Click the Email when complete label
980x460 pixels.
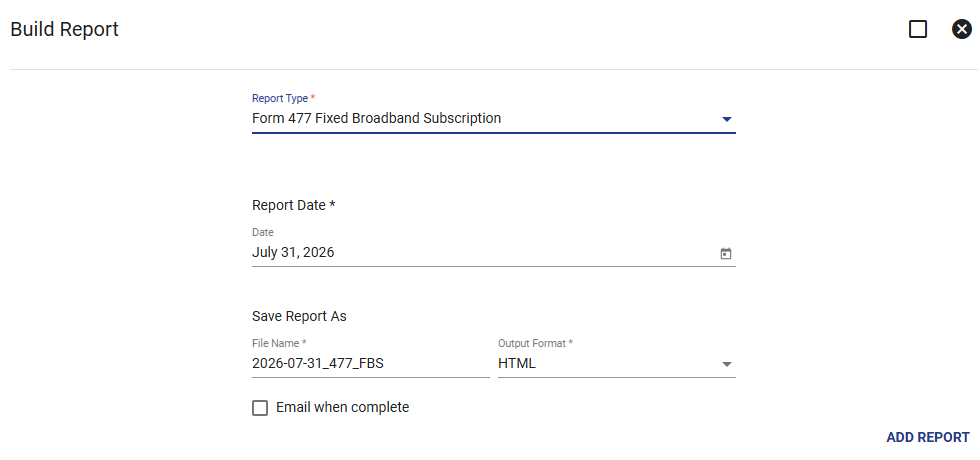tap(342, 408)
